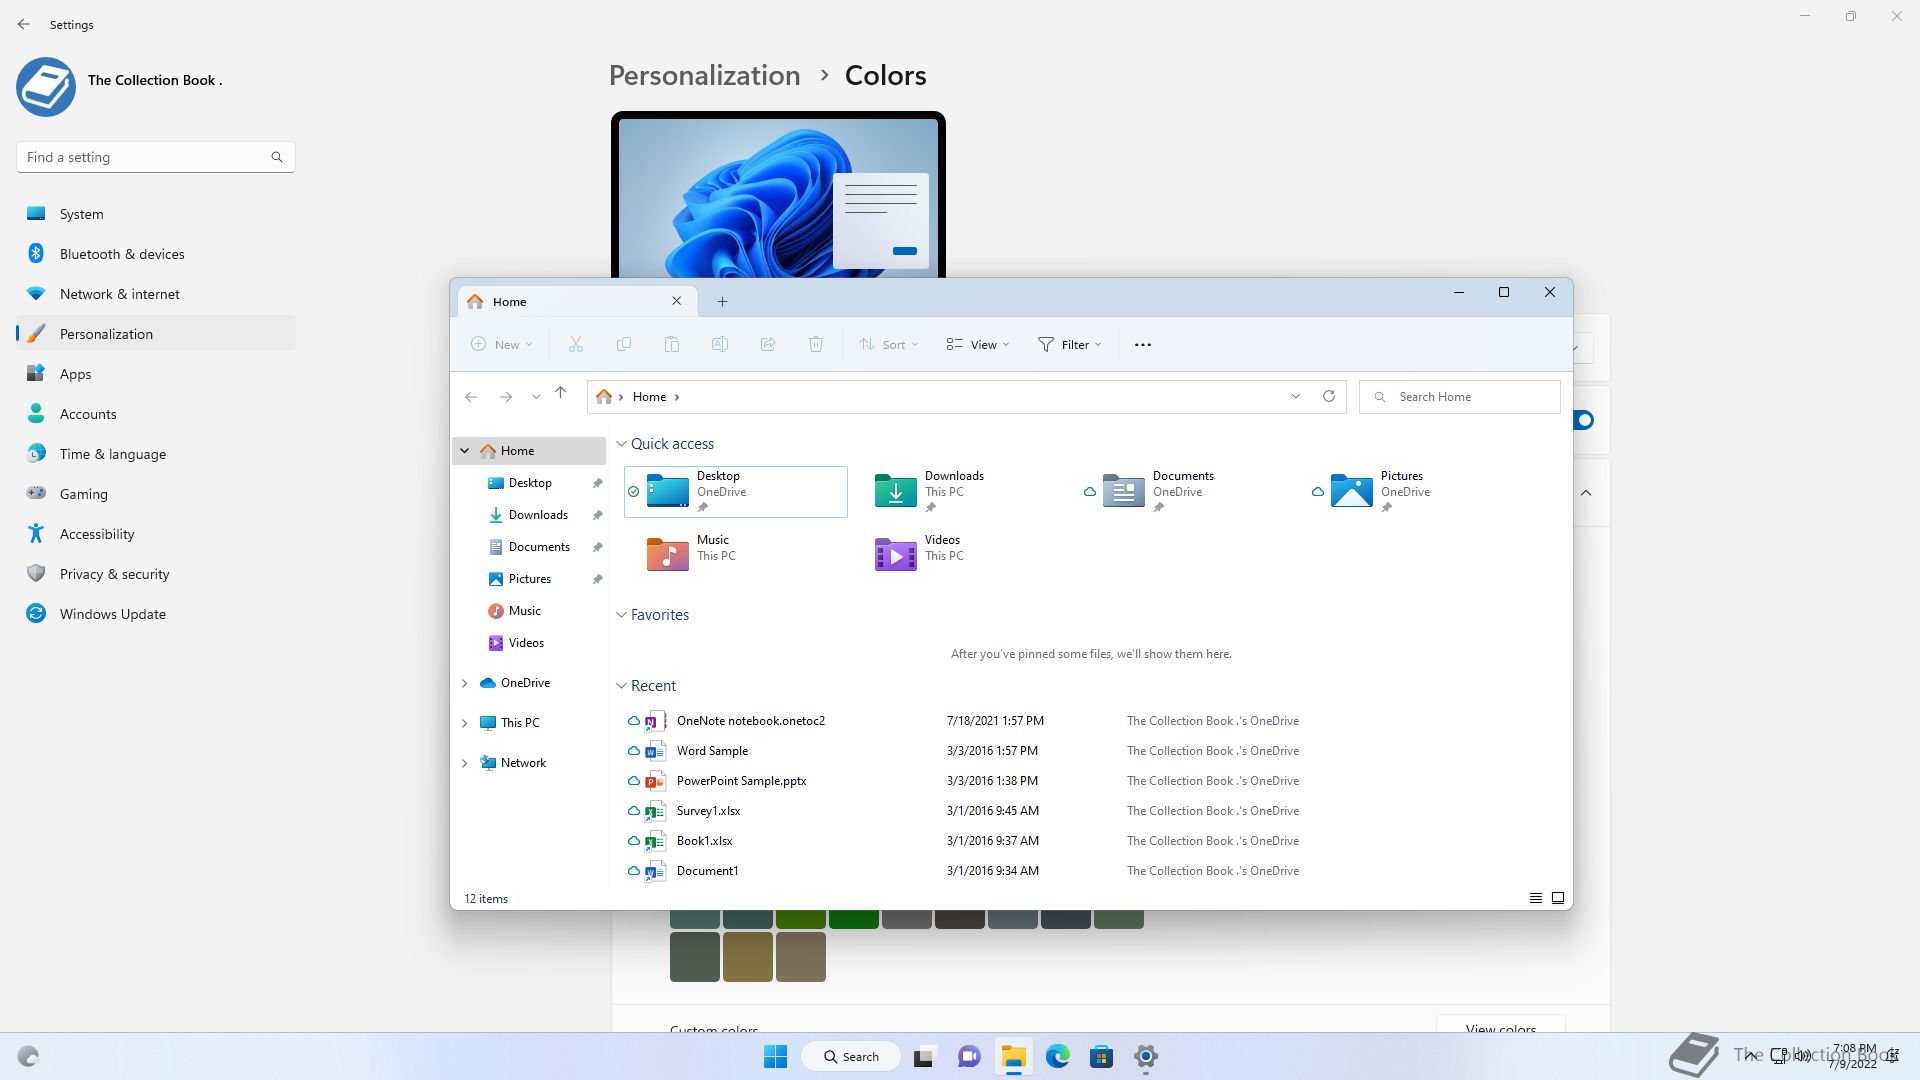Open recent locations dropdown arrow

(536, 397)
